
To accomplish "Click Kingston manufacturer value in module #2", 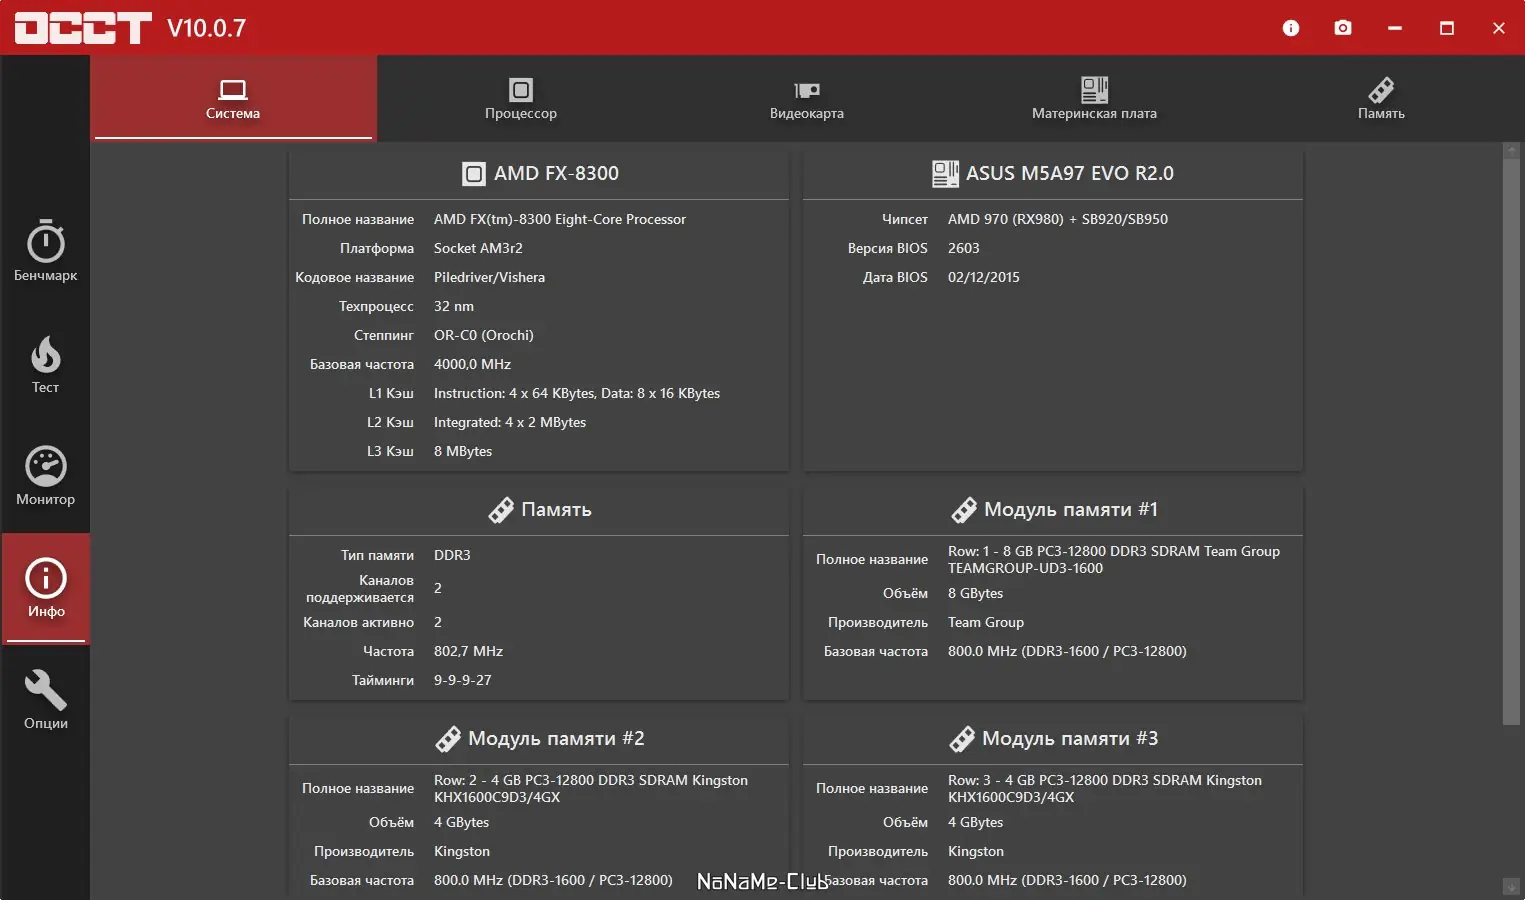I will [462, 852].
